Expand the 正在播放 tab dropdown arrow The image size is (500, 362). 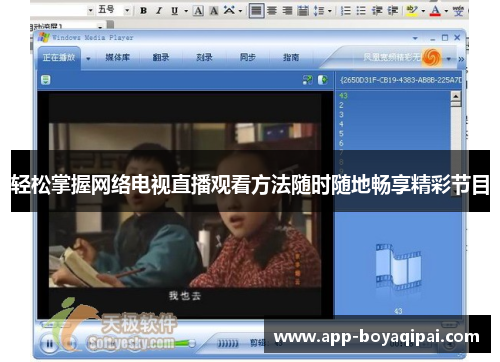tap(88, 59)
